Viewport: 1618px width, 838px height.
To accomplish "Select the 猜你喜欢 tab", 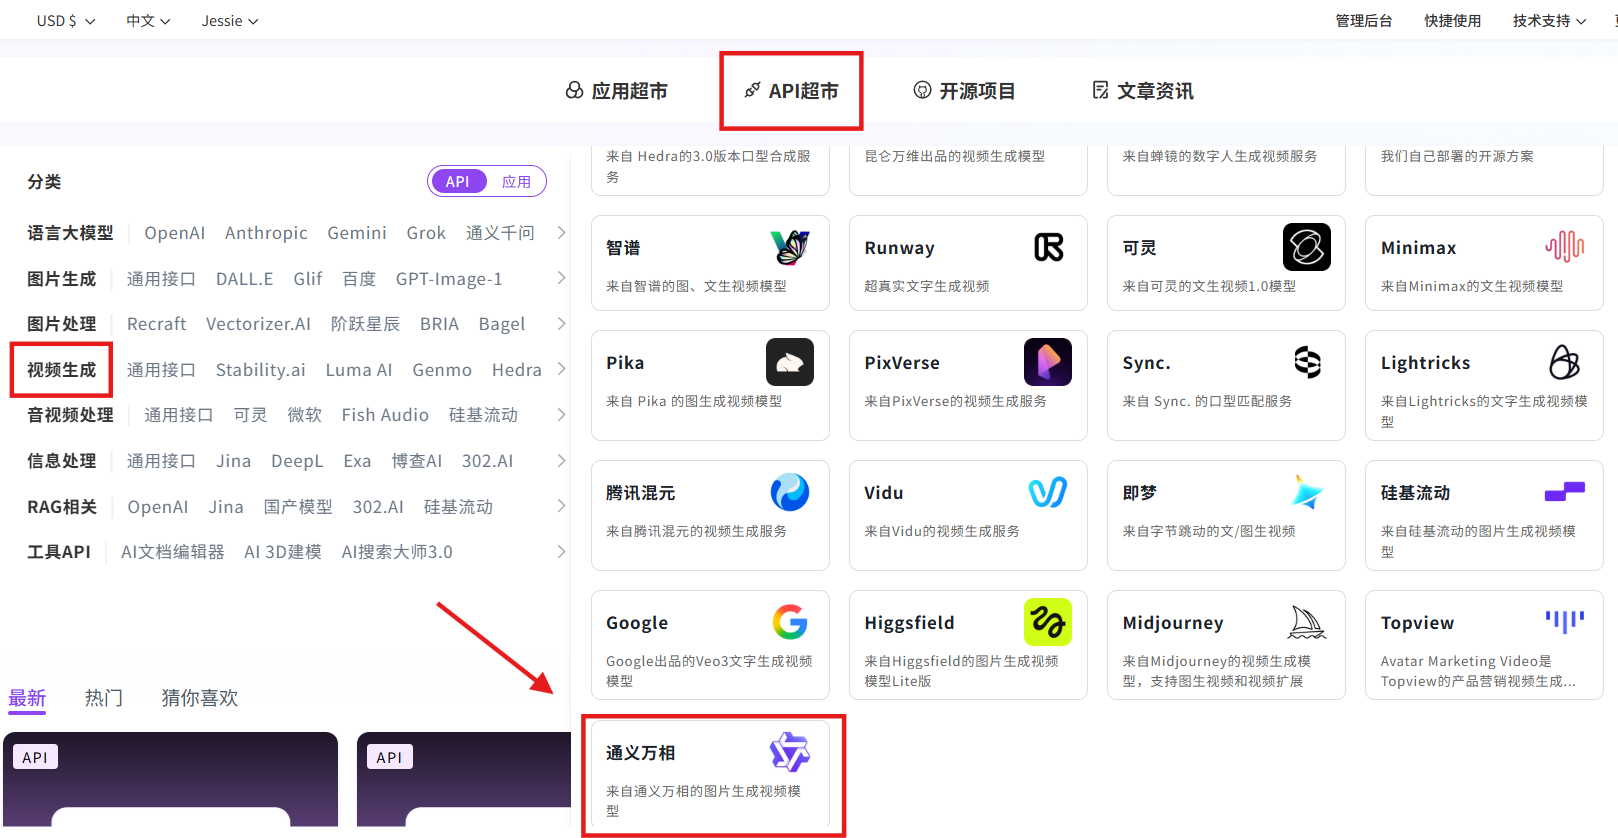I will (x=200, y=698).
